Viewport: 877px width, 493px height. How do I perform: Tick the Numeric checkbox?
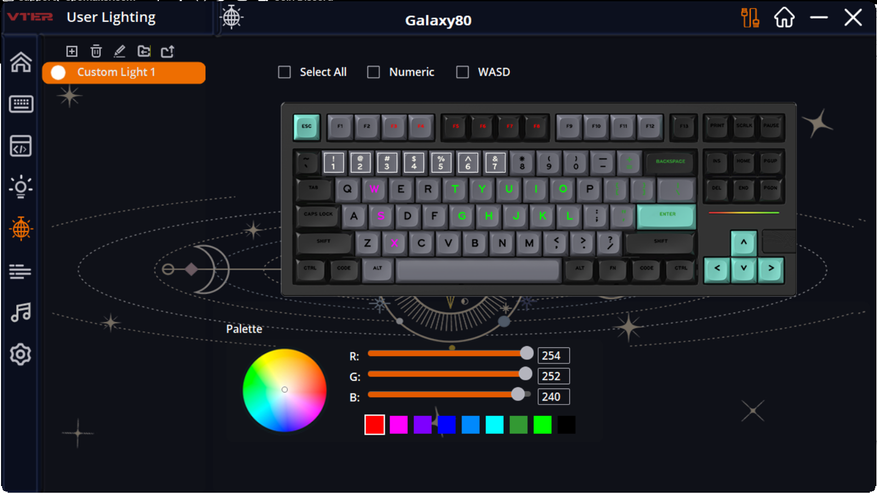pos(374,72)
